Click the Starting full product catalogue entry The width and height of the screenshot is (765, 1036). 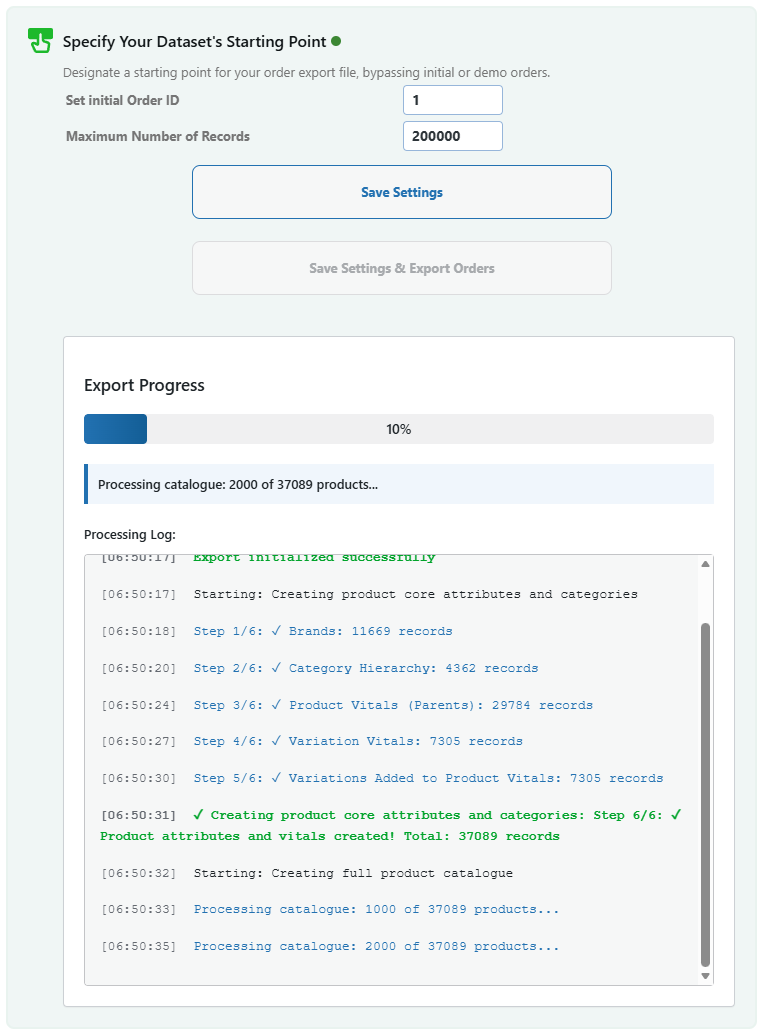pyautogui.click(x=352, y=873)
